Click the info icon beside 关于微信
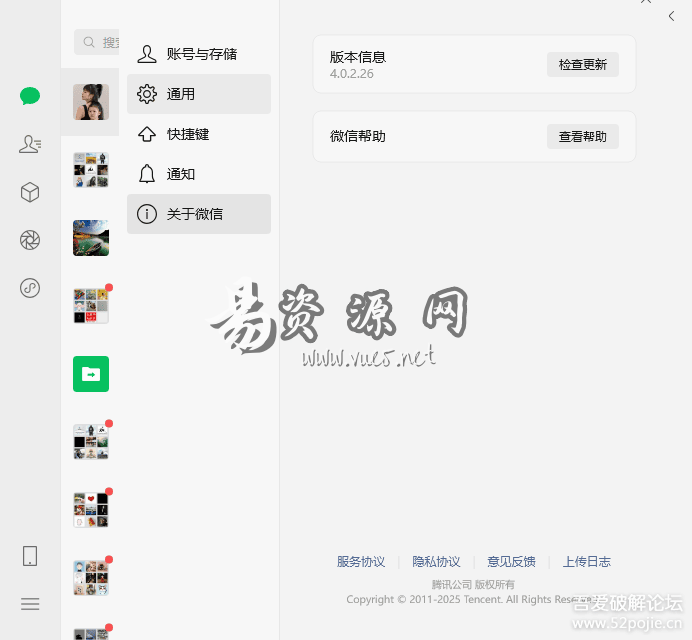This screenshot has height=640, width=692. point(147,214)
